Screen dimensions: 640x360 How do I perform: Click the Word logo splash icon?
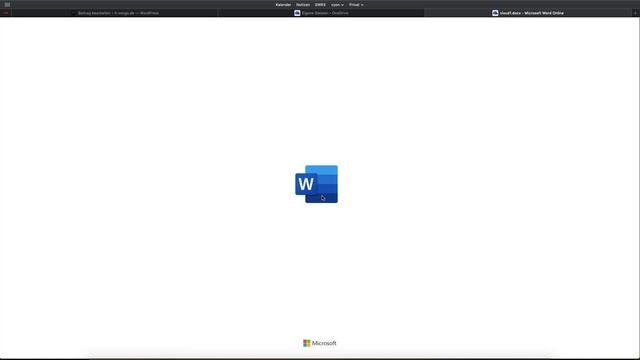316,184
